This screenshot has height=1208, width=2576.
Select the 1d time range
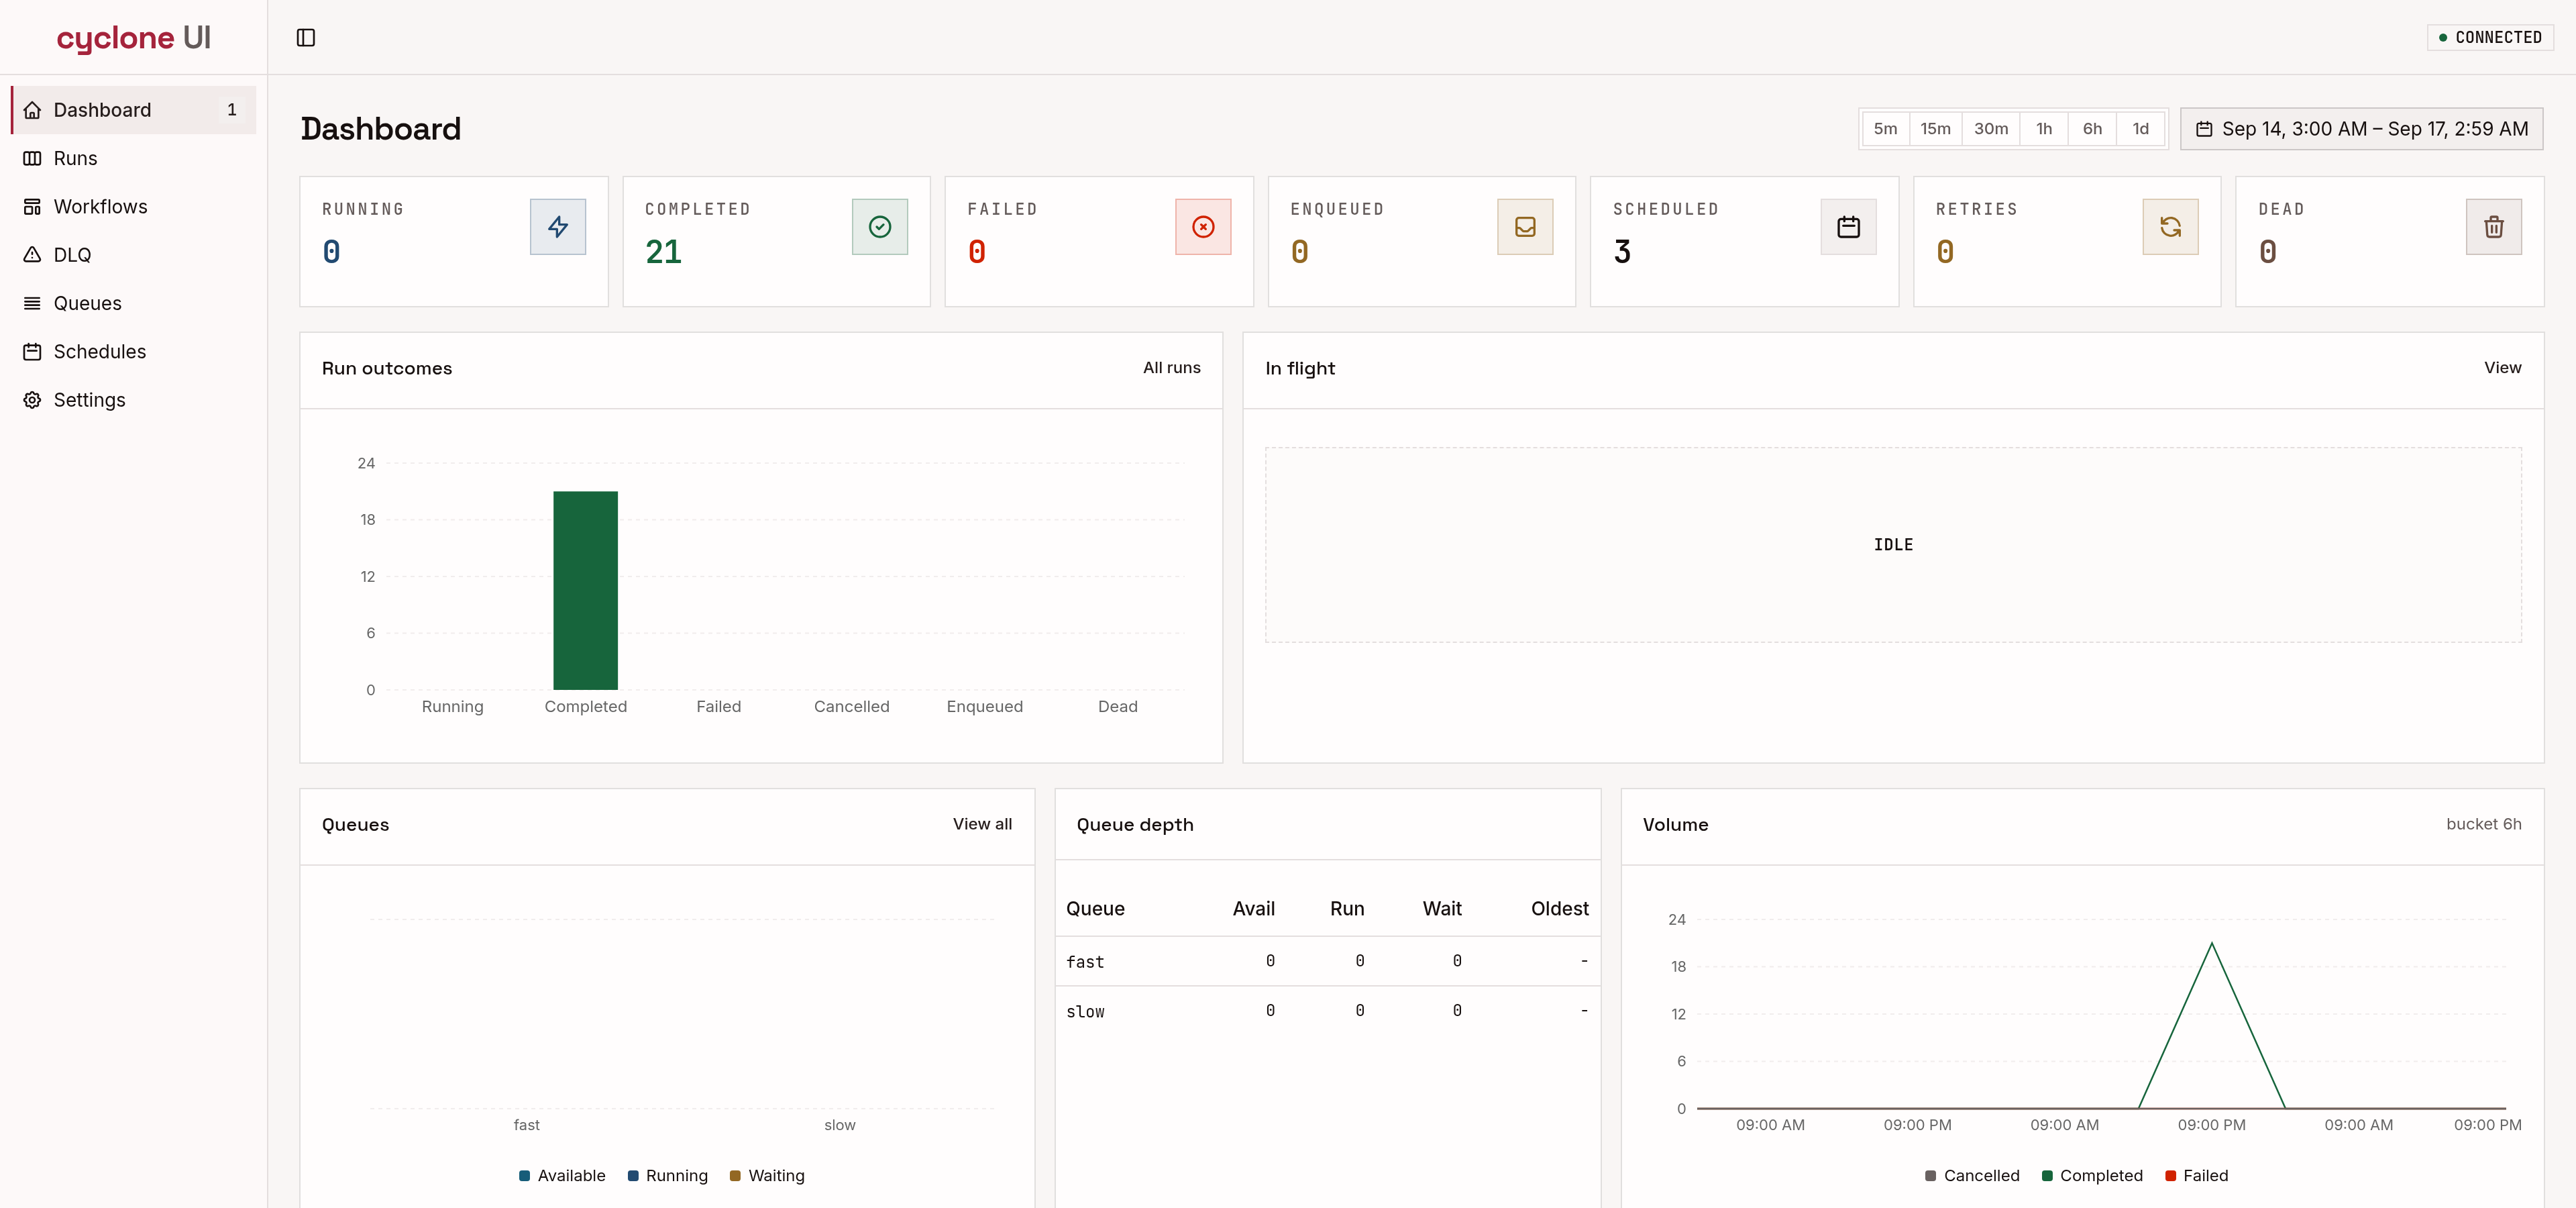(x=2140, y=129)
